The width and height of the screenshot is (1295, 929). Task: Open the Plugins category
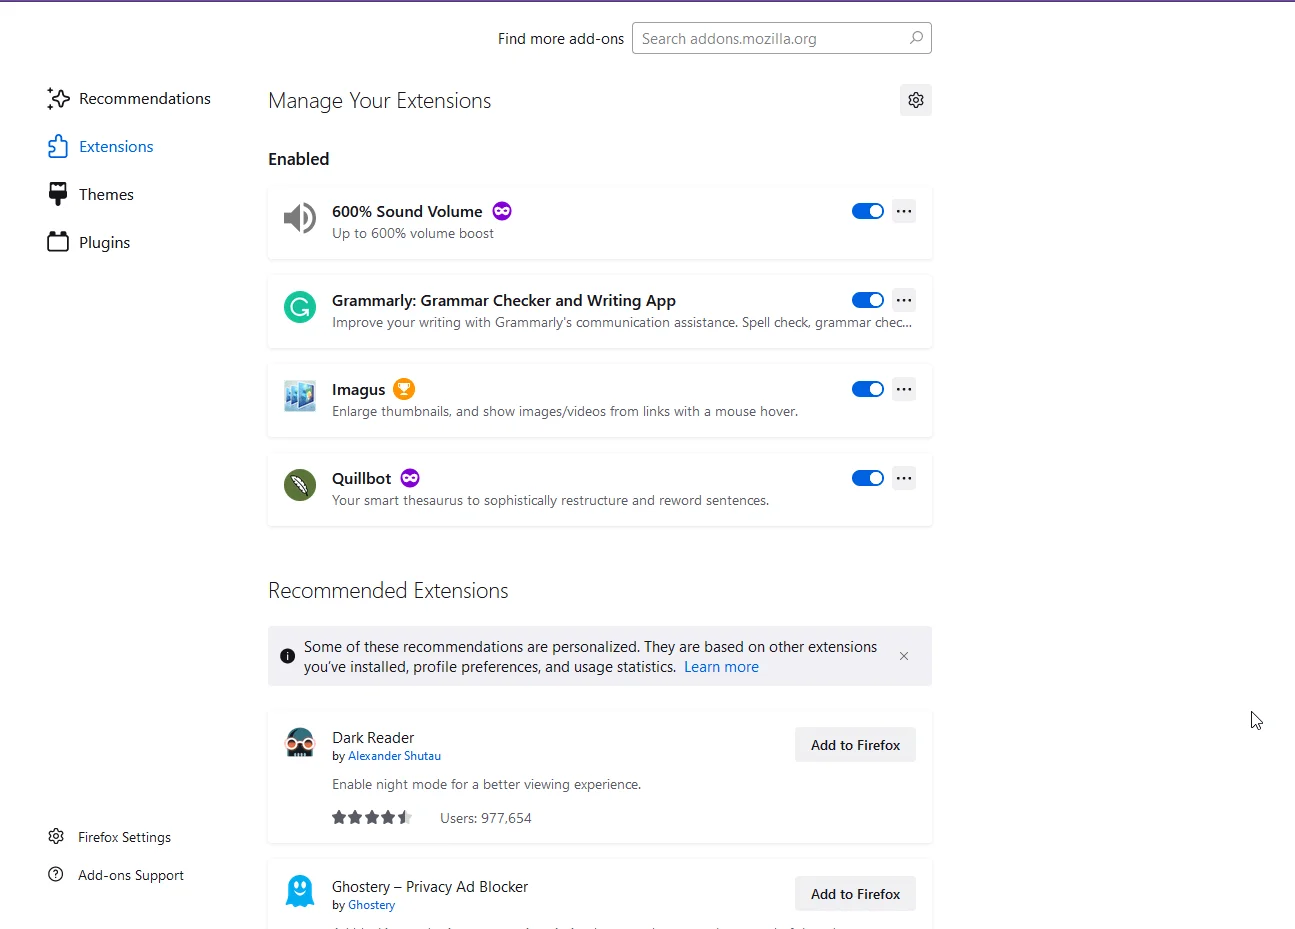pos(89,242)
